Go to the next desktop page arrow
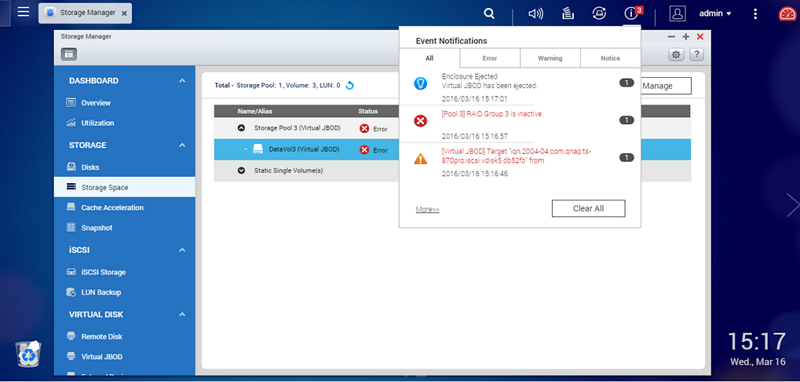 [792, 205]
